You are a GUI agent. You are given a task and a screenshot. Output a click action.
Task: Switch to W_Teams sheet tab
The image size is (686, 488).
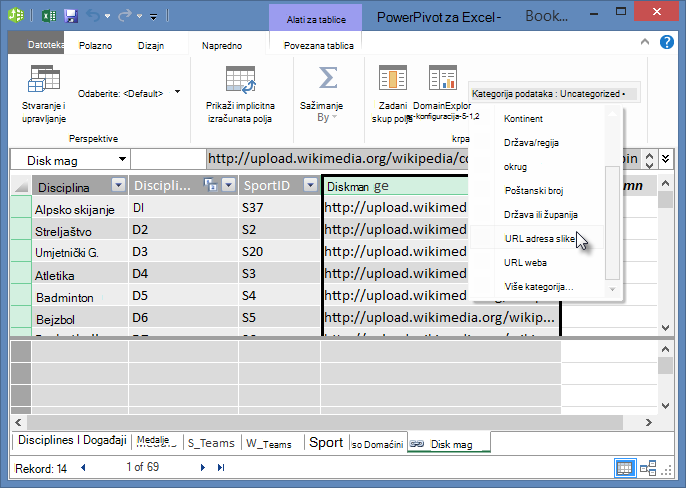pyautogui.click(x=269, y=444)
